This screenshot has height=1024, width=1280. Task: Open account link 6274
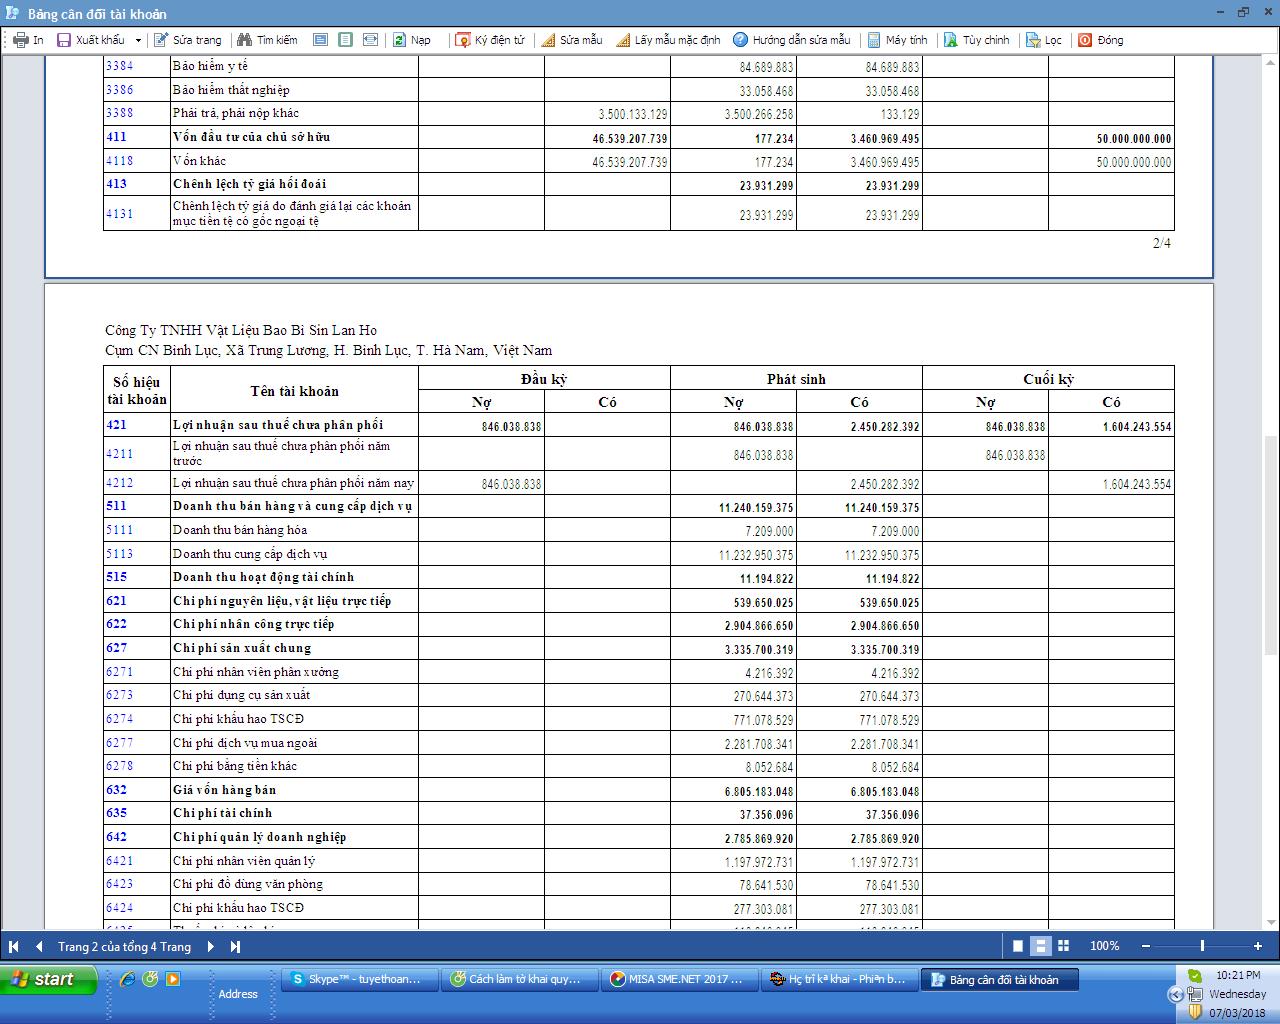click(119, 719)
